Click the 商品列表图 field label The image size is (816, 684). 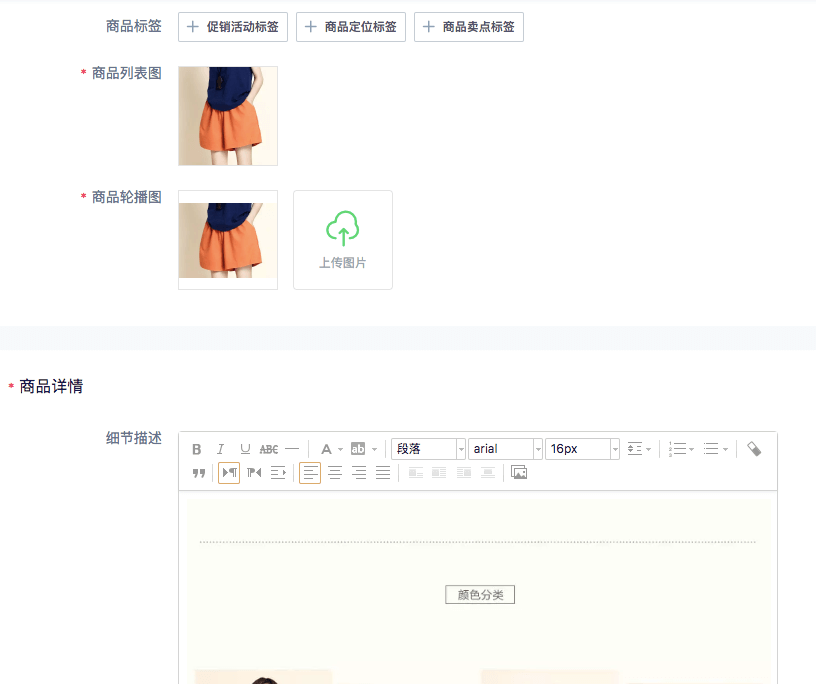(126, 73)
